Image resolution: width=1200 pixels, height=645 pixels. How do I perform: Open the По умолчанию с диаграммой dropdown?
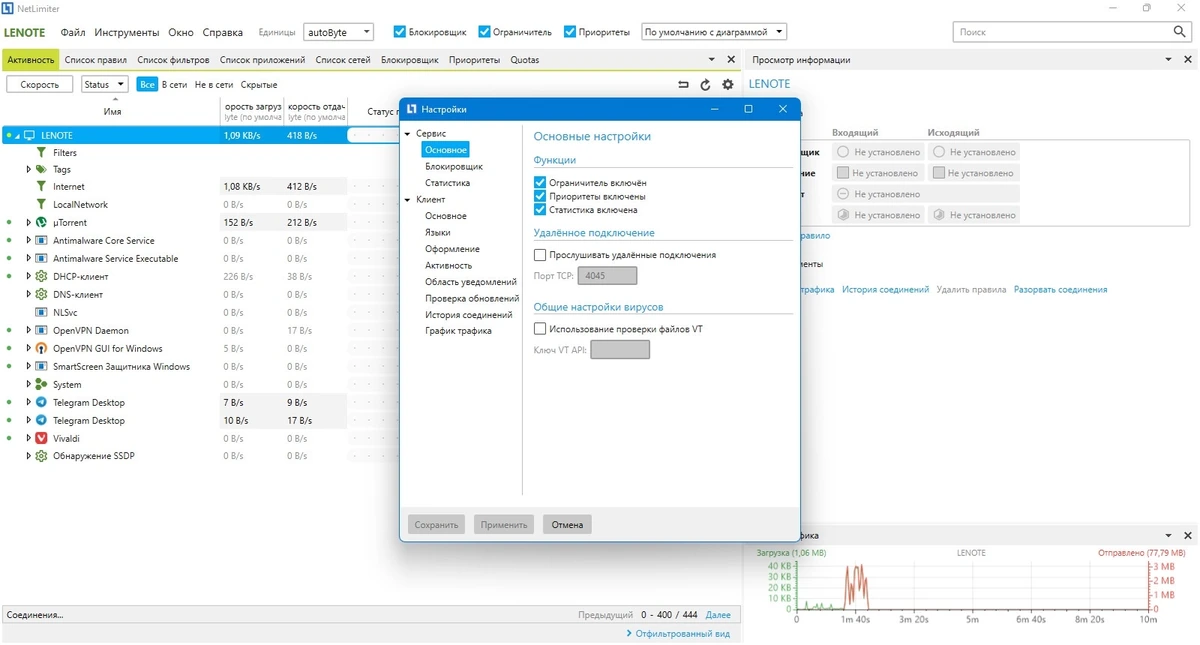click(x=714, y=32)
